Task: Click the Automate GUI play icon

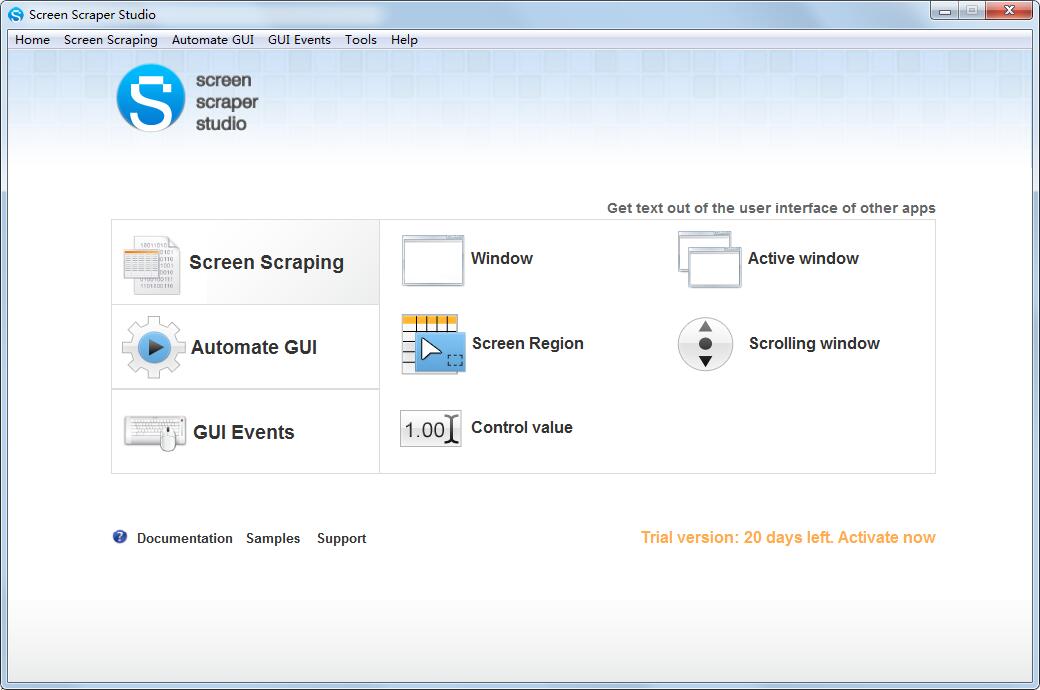Action: [152, 347]
